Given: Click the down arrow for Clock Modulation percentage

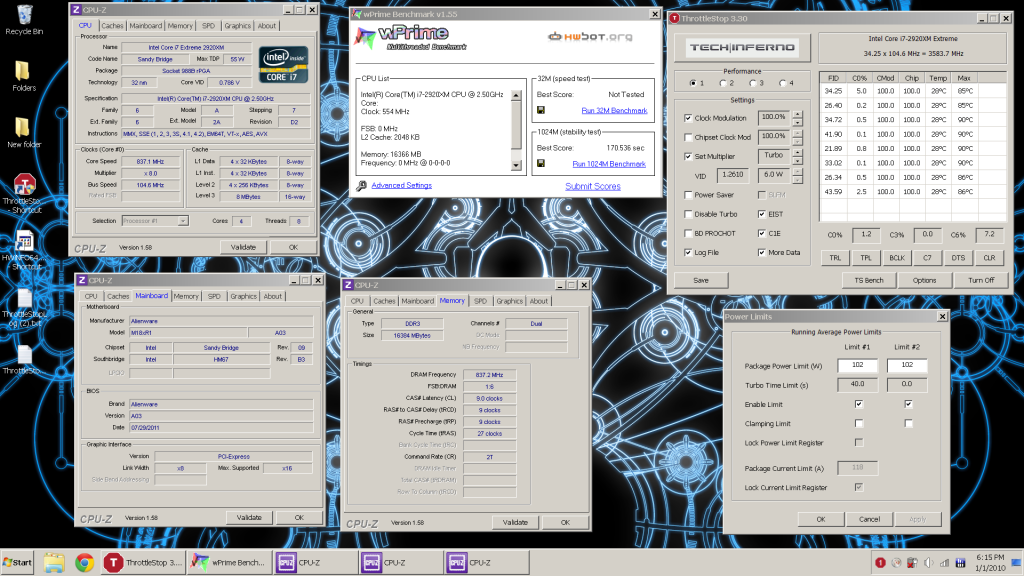Looking at the screenshot, I should click(797, 122).
